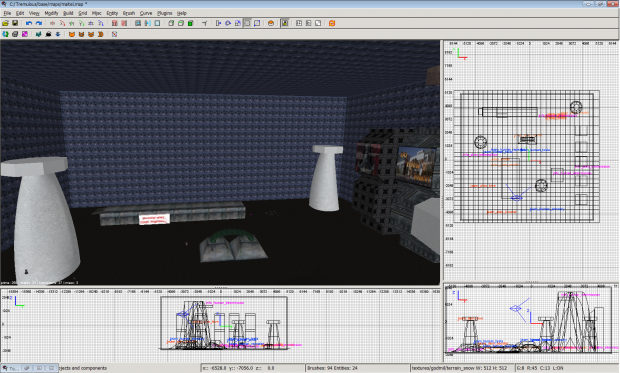Flip selection along the y-axis

pos(72,23)
